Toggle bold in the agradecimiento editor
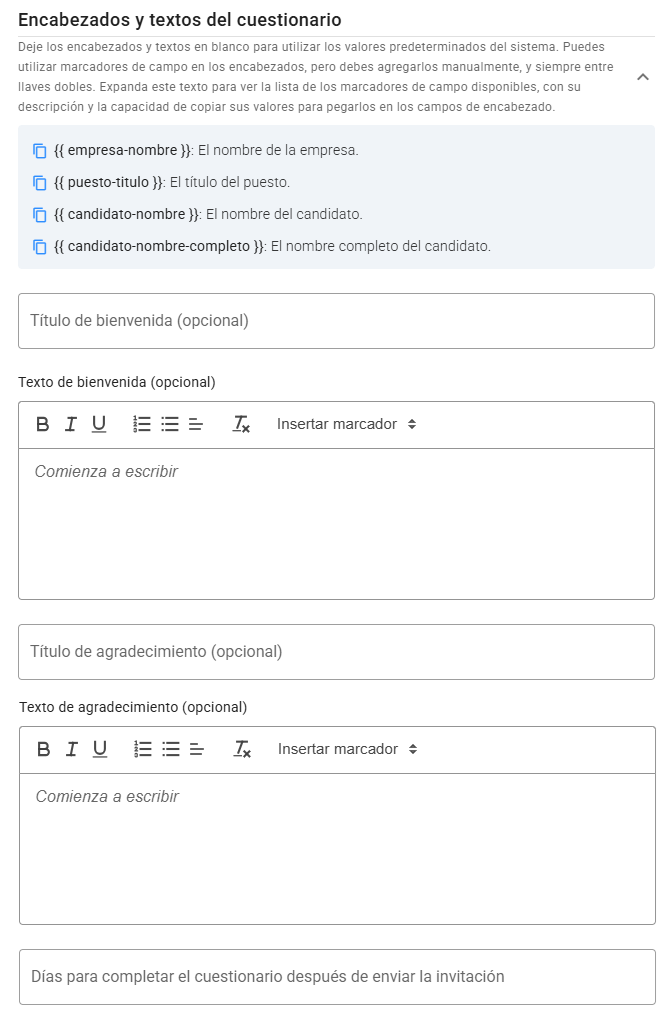This screenshot has width=670, height=1020. click(x=41, y=750)
